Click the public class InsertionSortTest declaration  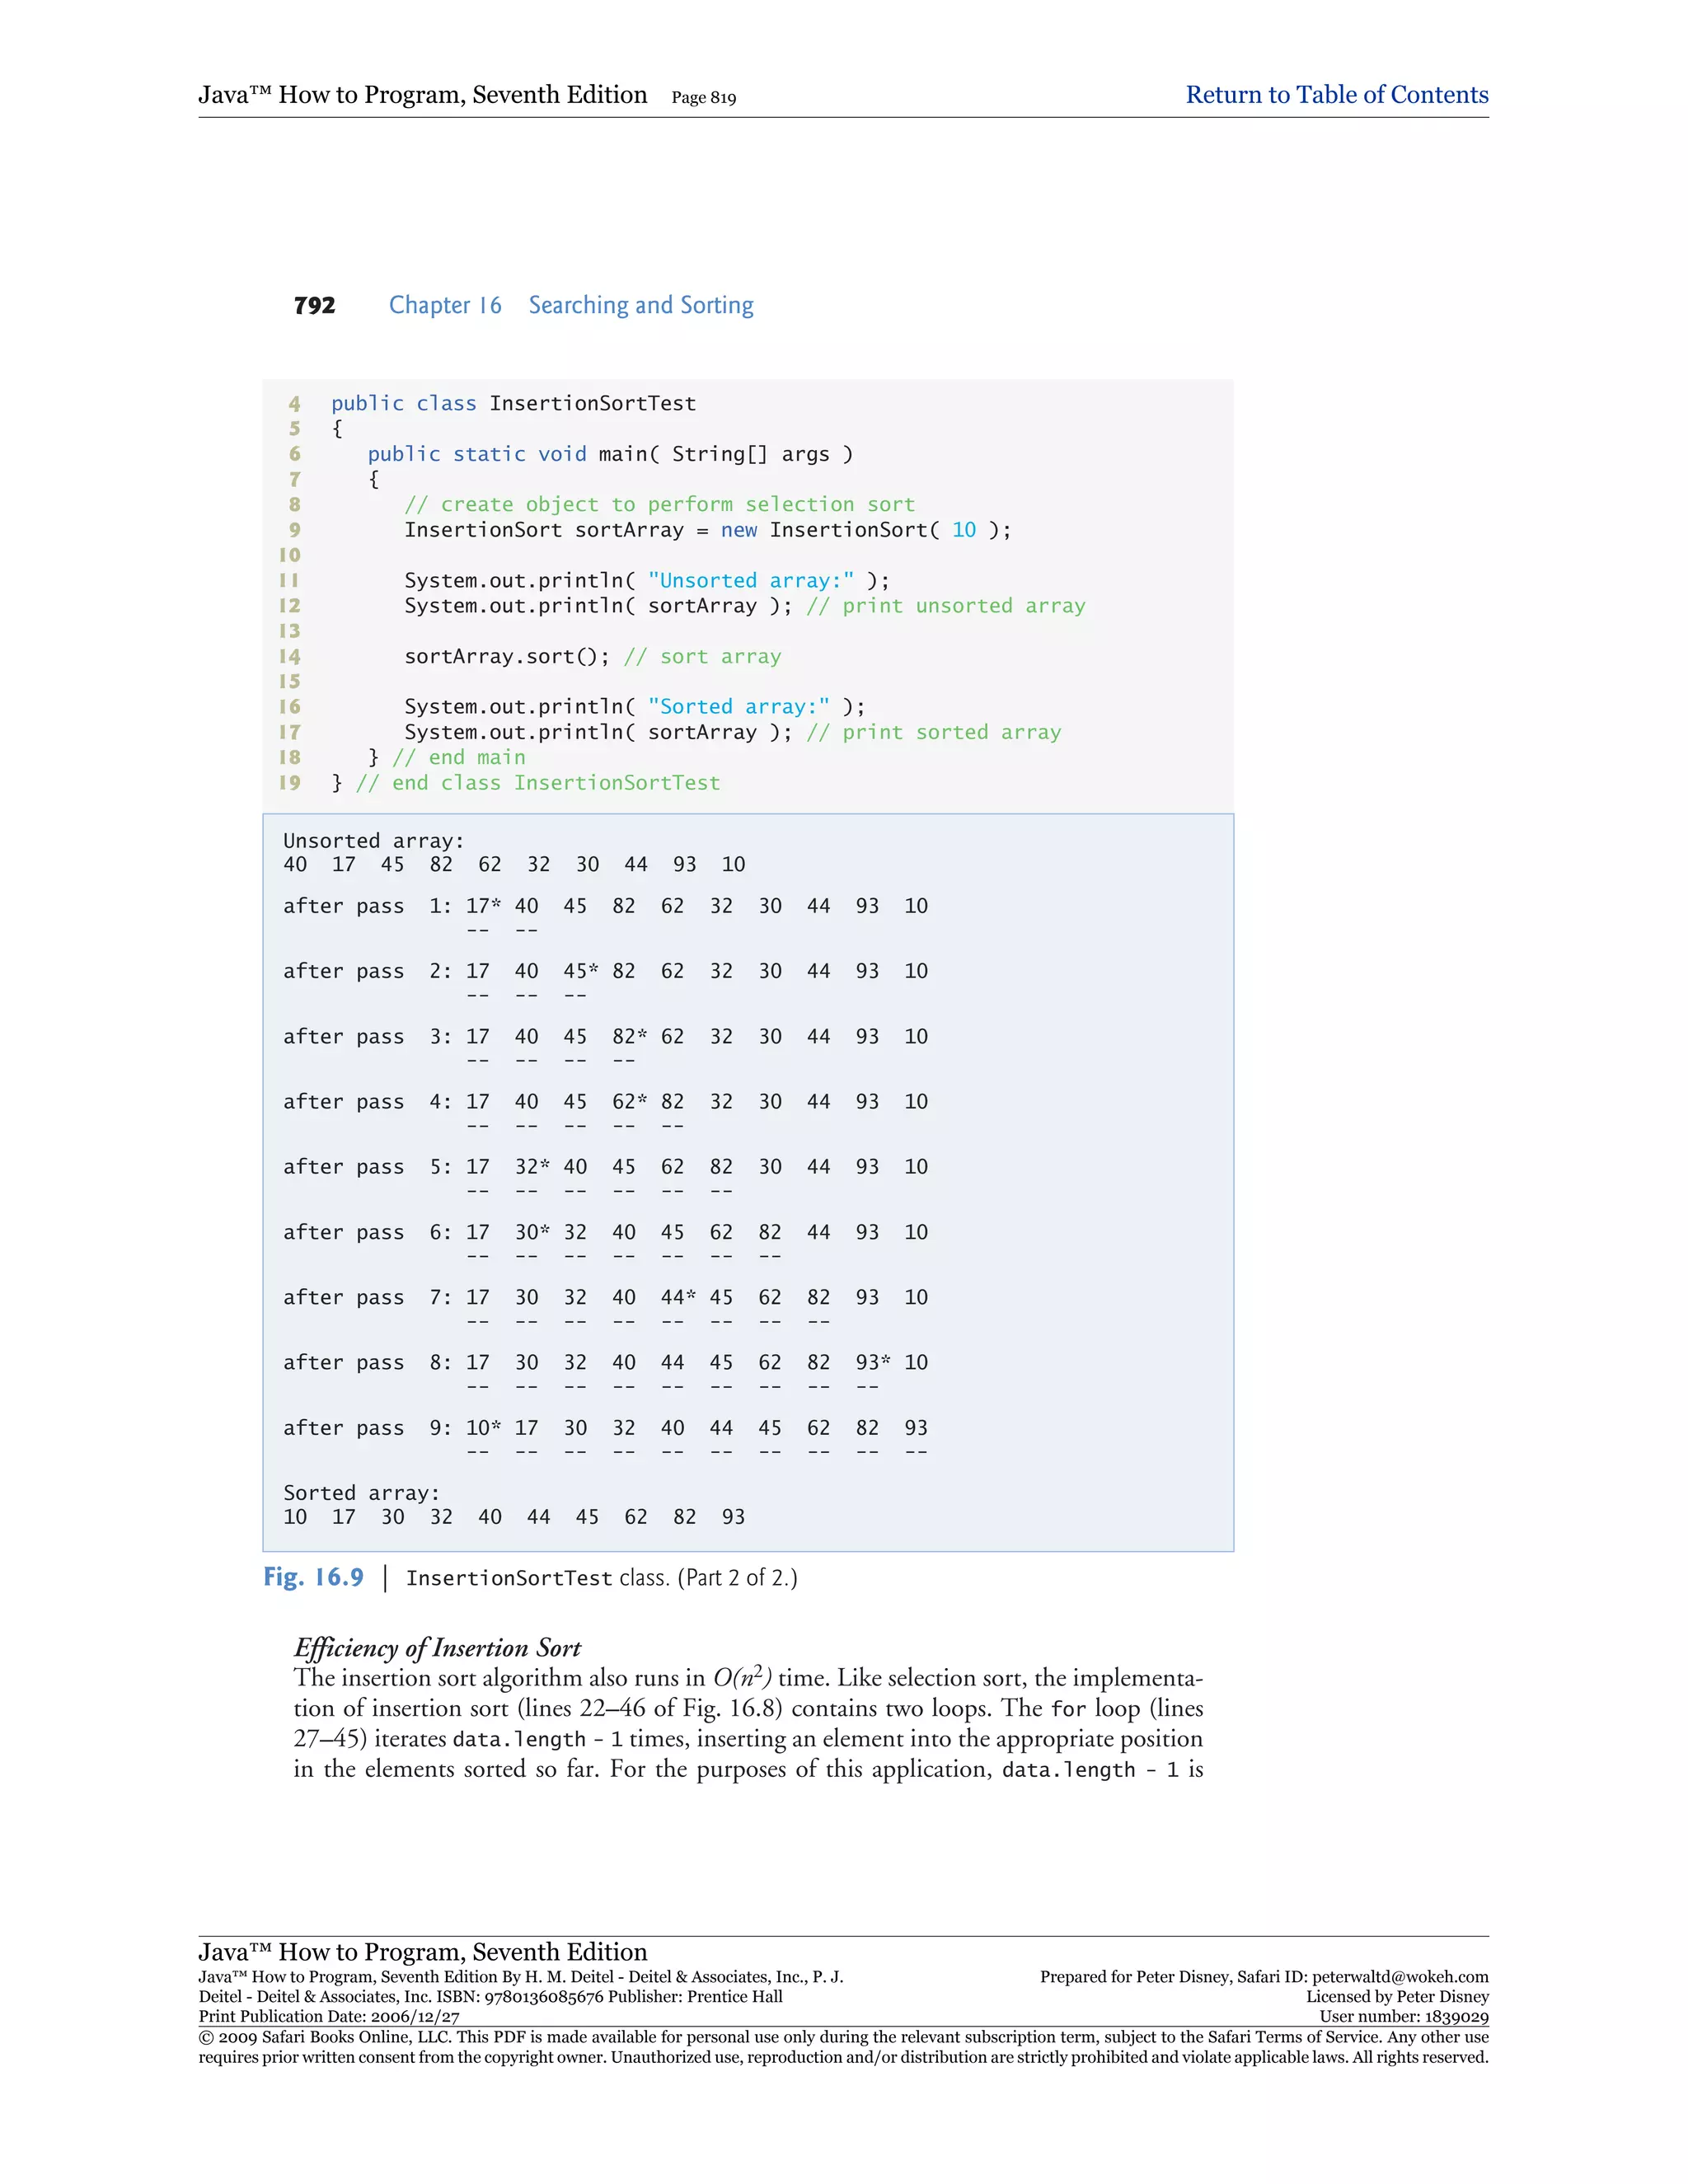point(513,404)
